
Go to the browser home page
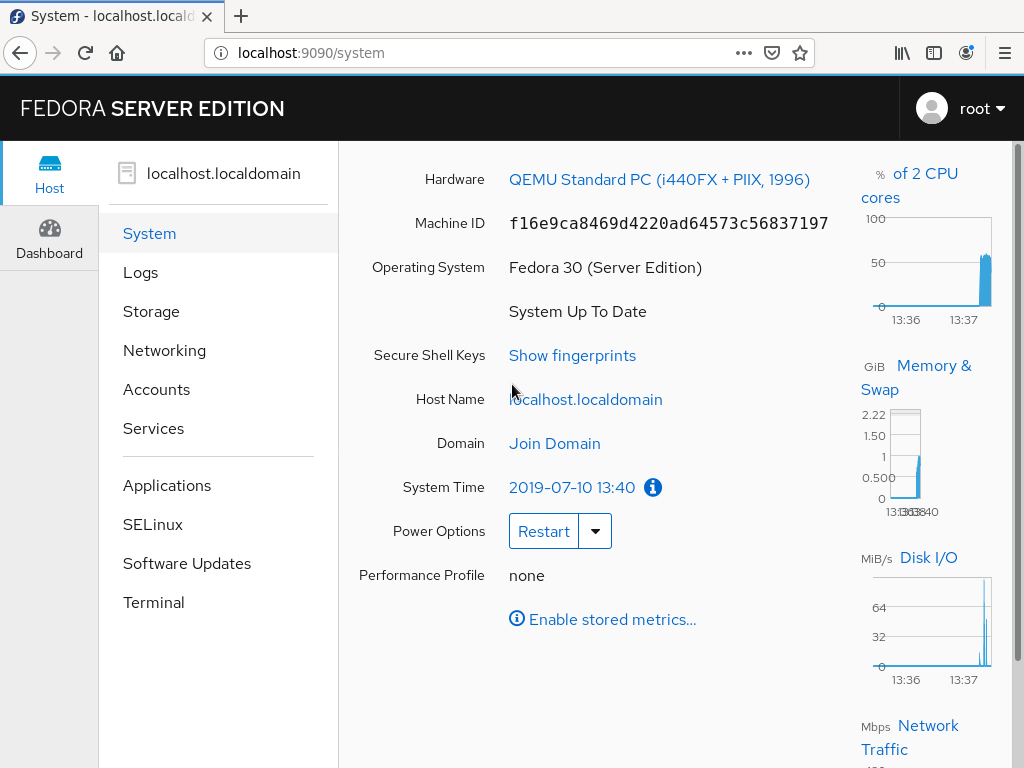coord(117,53)
